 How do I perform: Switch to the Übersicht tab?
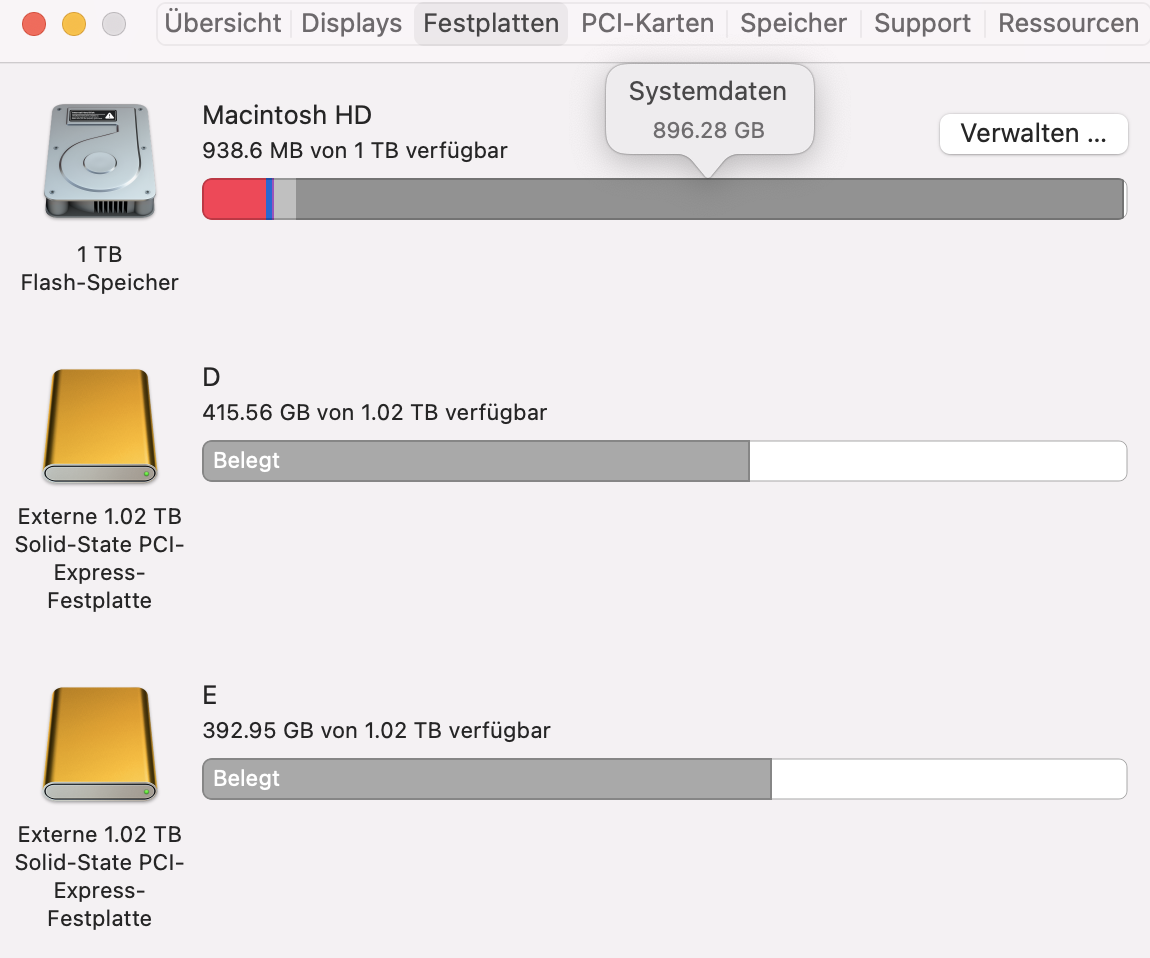223,23
